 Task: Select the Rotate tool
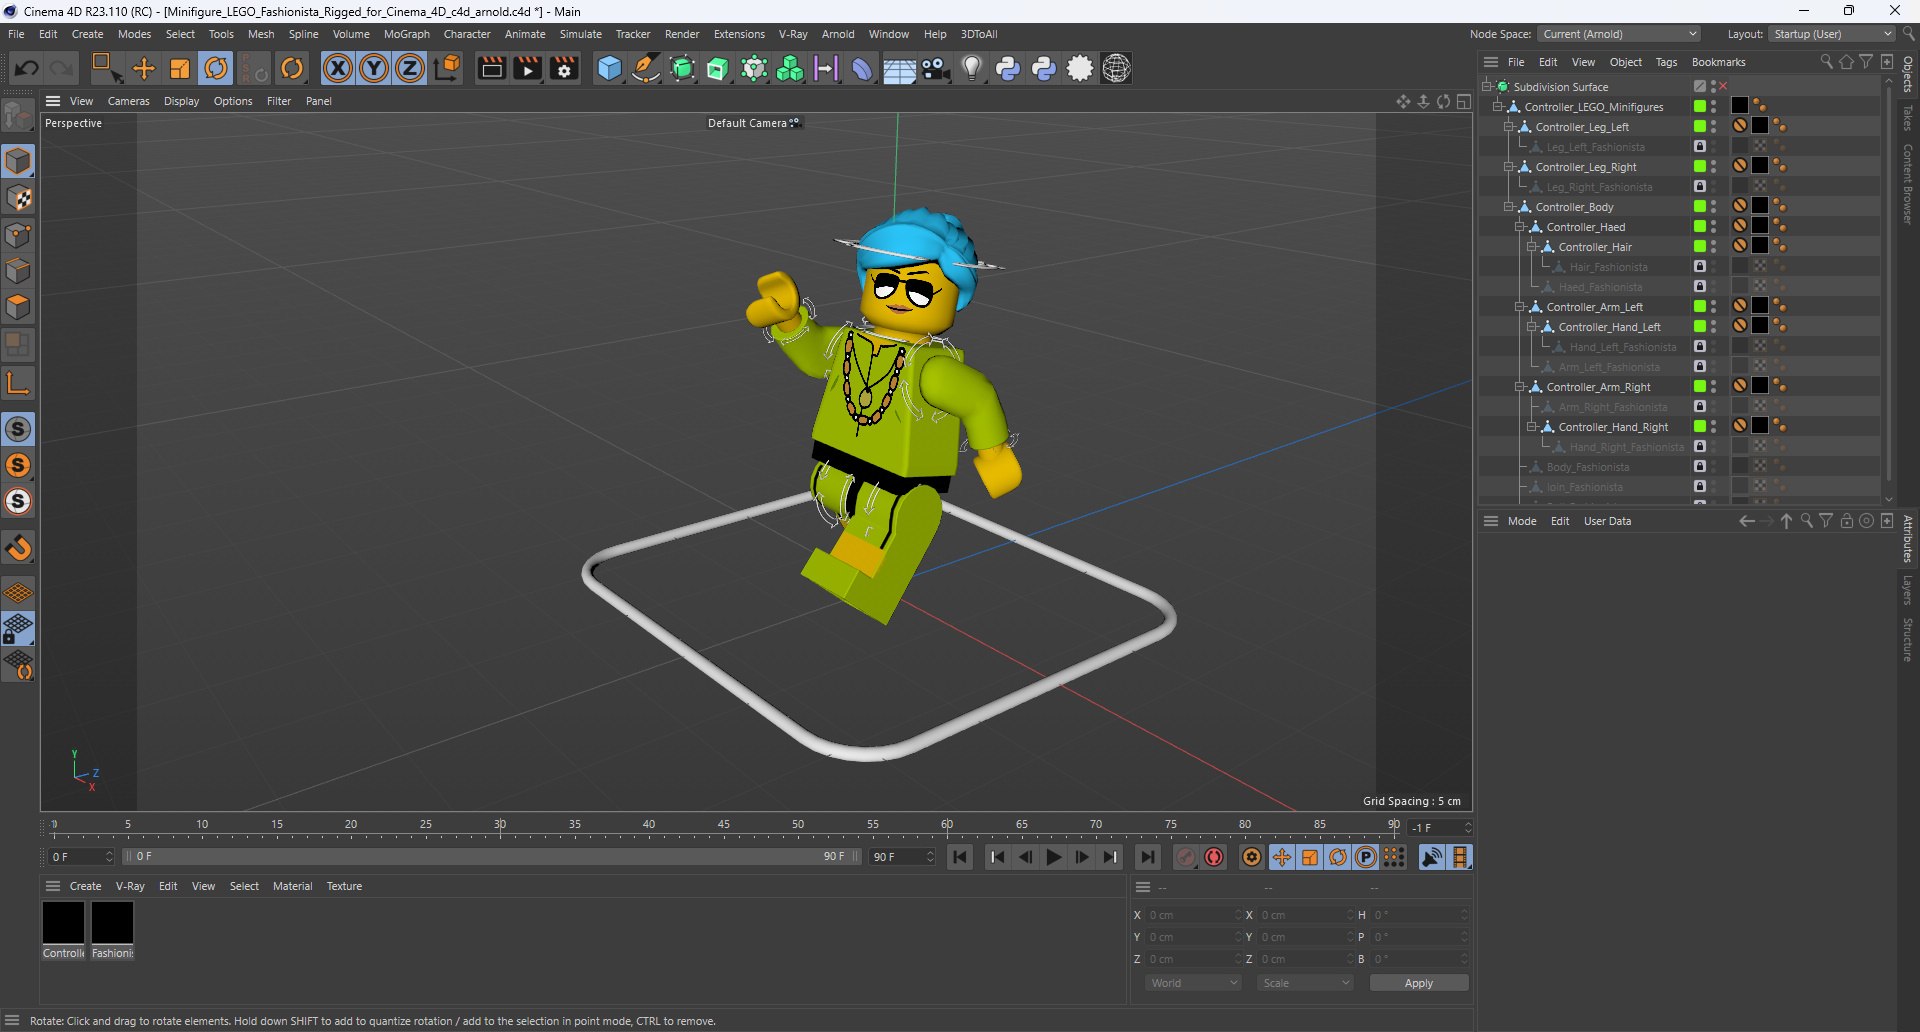tap(216, 68)
